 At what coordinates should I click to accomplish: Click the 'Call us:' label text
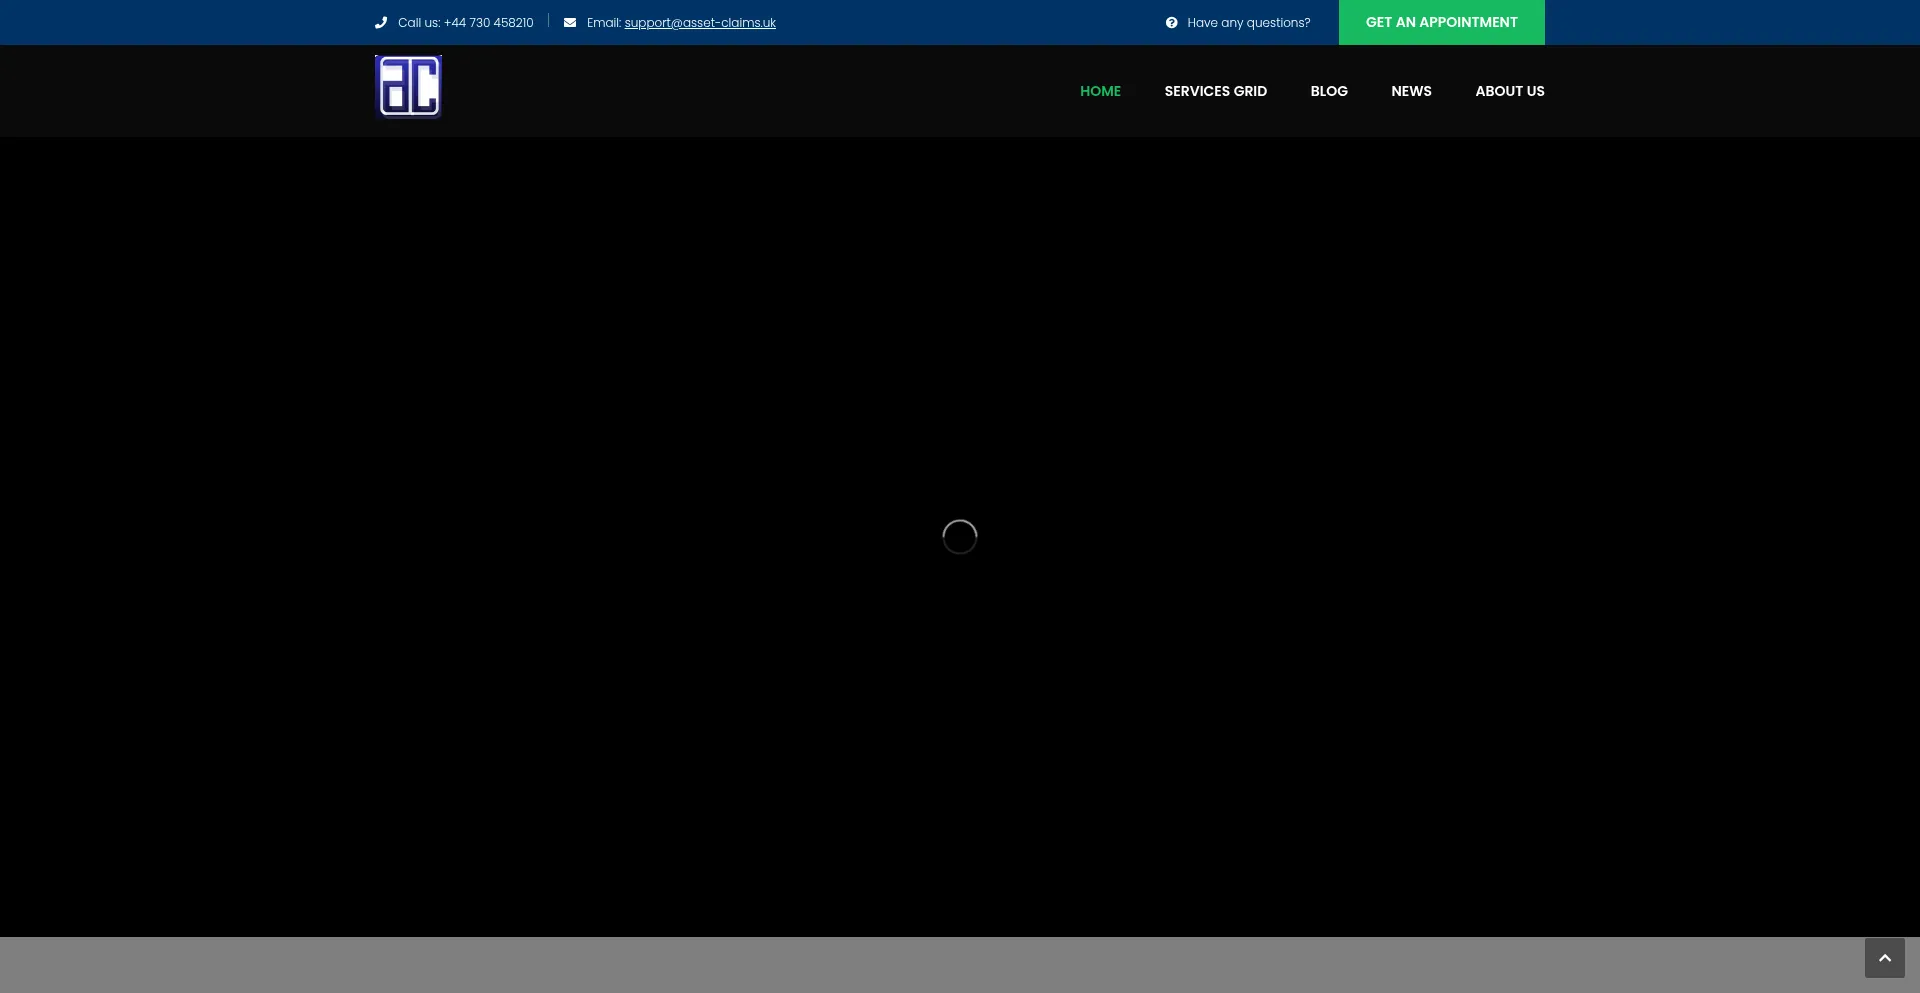(x=419, y=23)
